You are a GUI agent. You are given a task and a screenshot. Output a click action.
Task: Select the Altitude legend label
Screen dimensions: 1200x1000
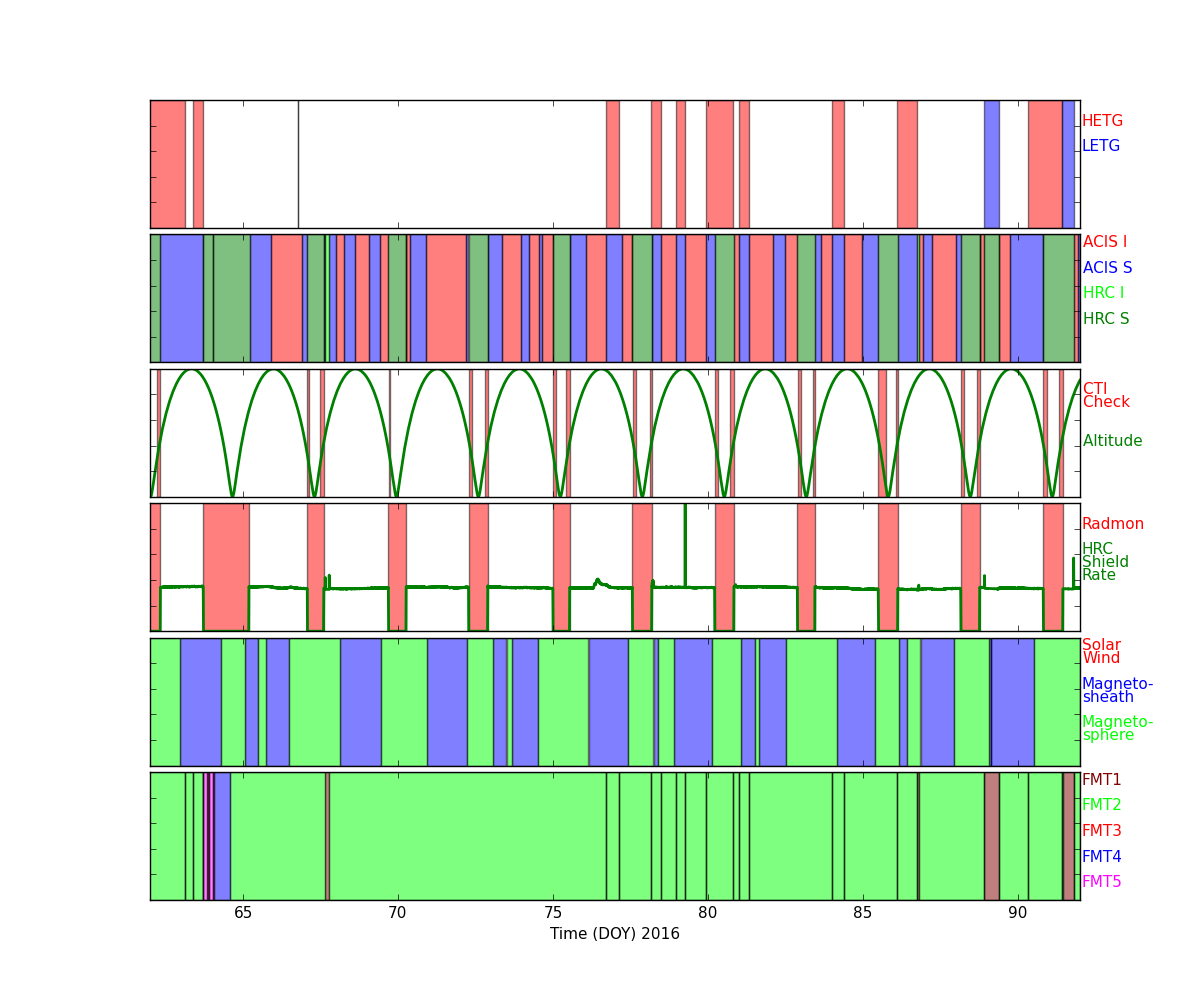(1112, 441)
